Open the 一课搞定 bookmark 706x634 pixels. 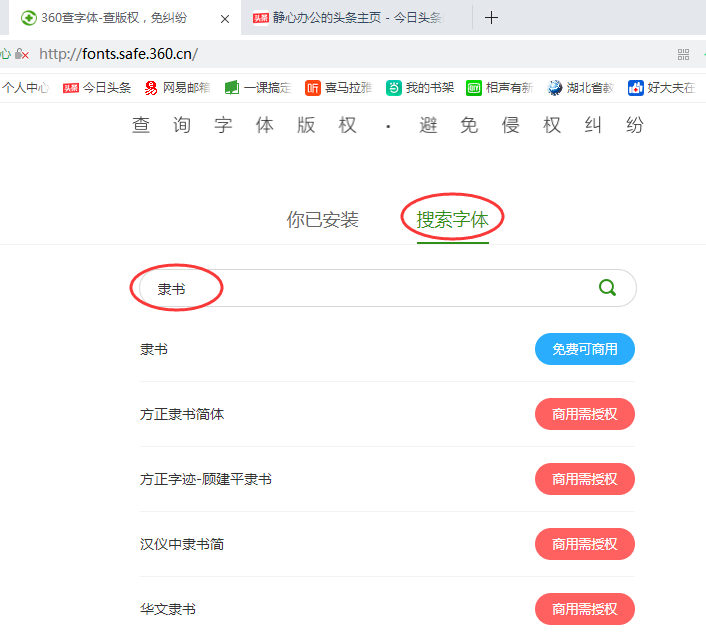(x=258, y=88)
